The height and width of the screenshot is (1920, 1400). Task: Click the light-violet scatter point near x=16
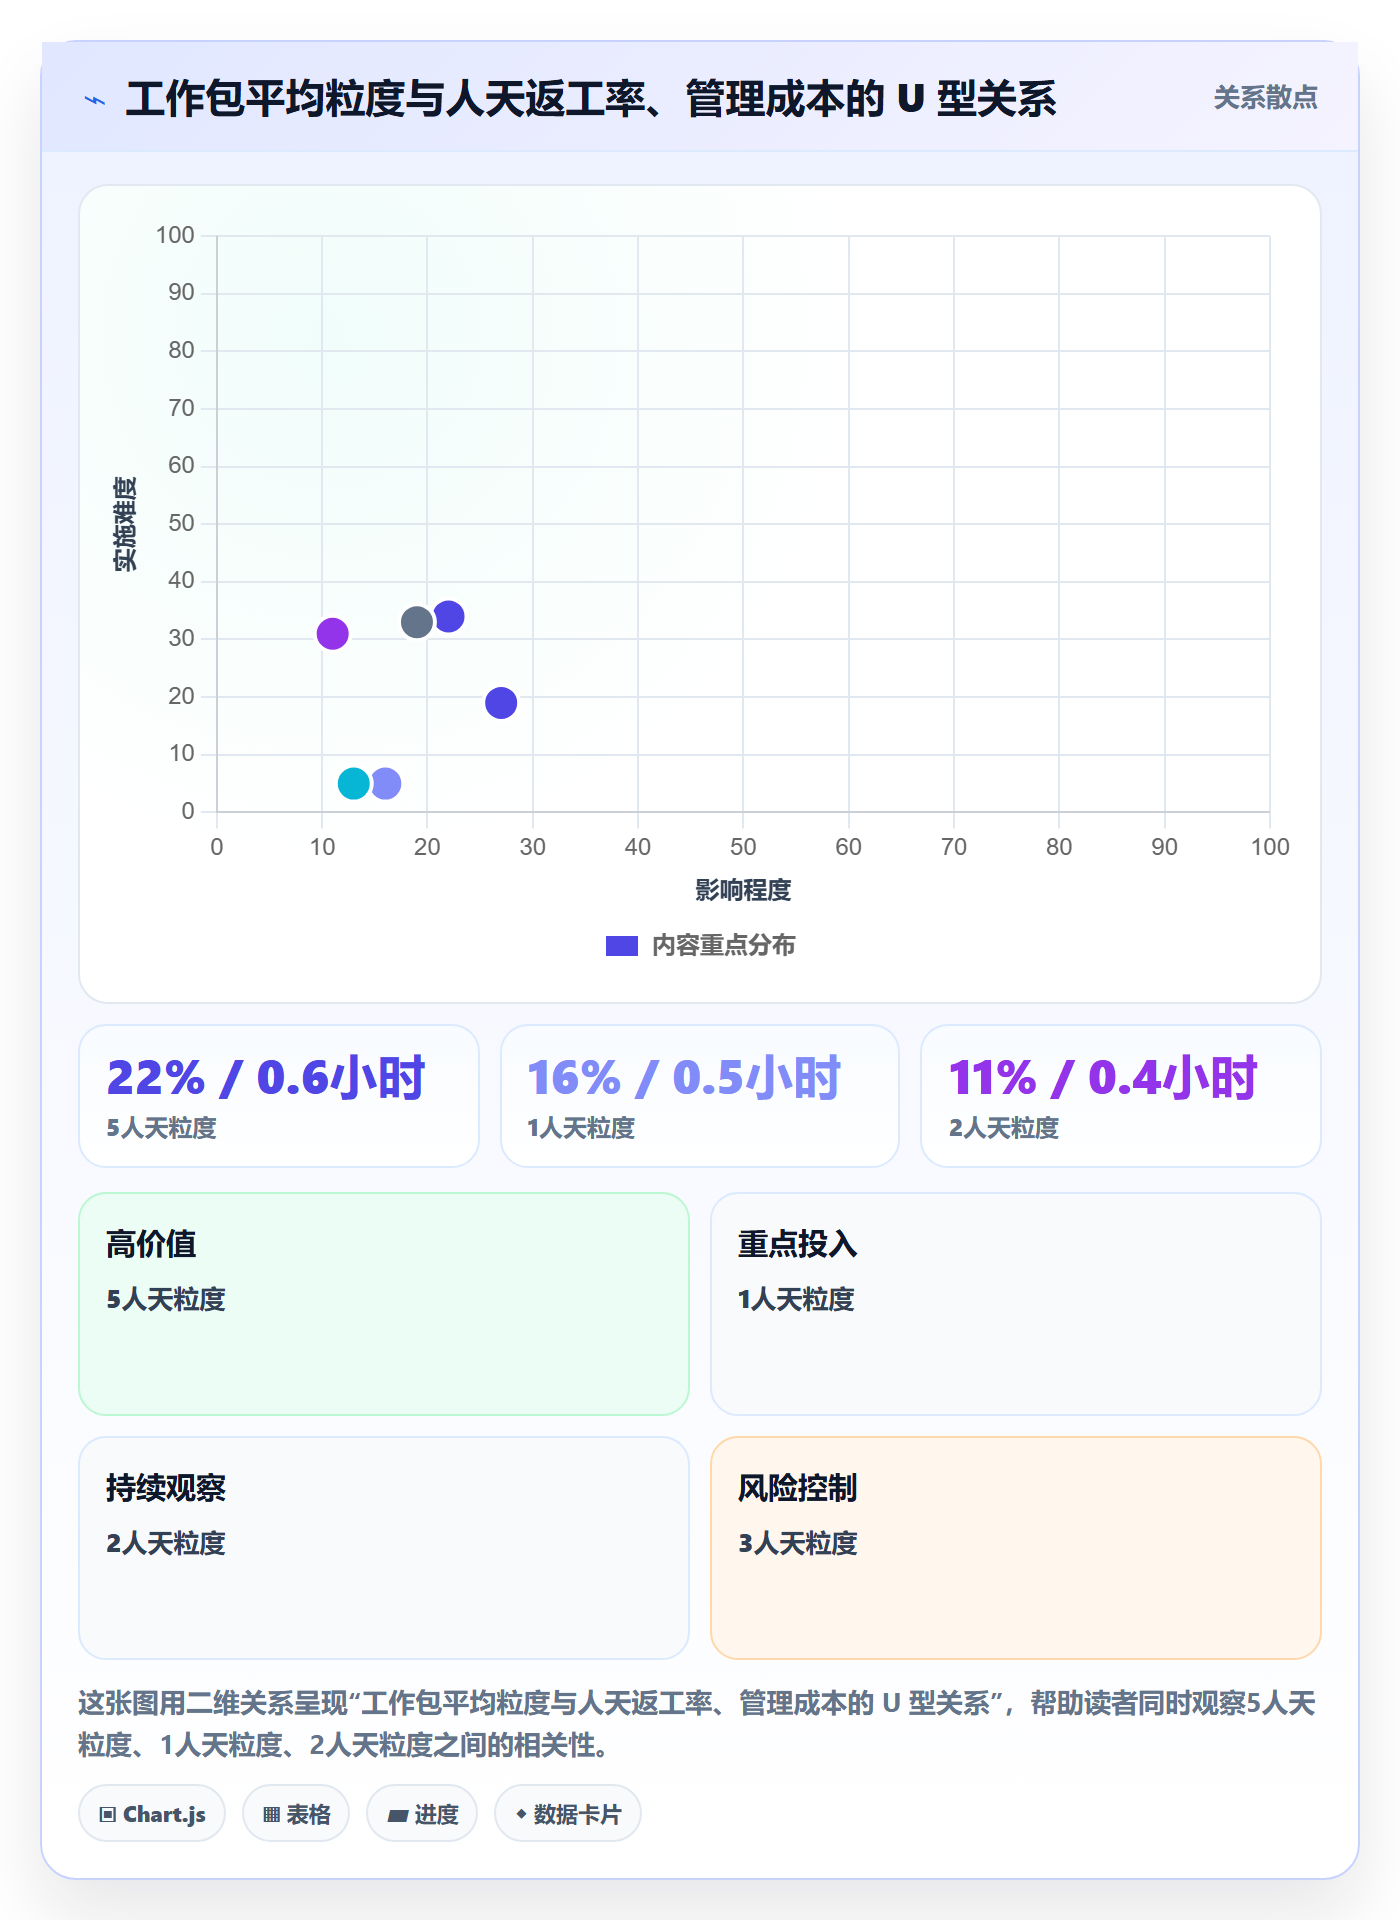387,784
